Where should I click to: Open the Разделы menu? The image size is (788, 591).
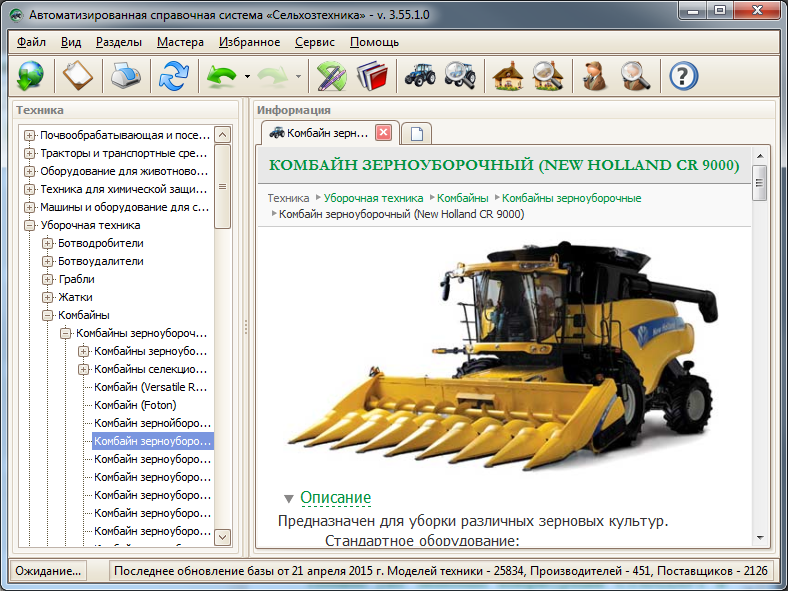[x=119, y=42]
